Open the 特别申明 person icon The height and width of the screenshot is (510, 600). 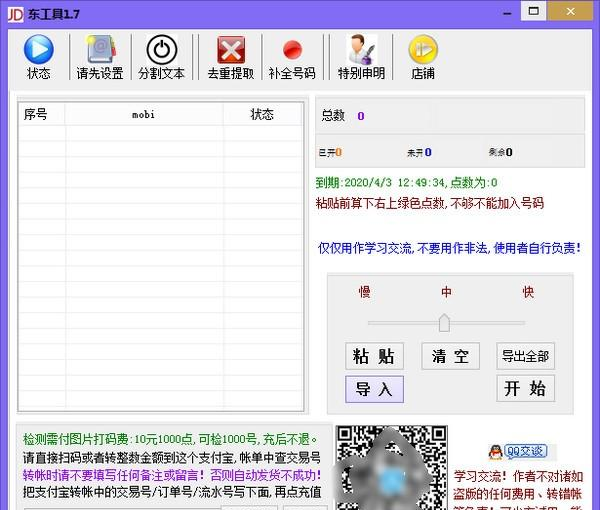pos(362,49)
